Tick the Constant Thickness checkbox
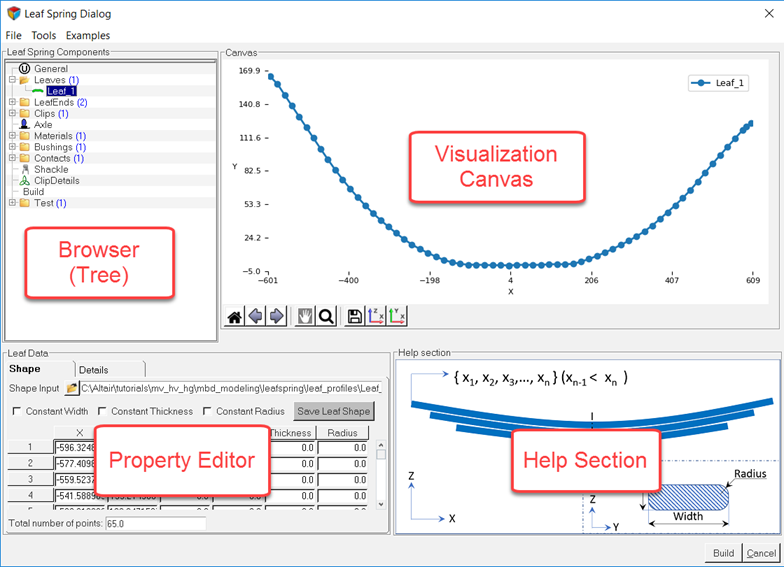 102,411
